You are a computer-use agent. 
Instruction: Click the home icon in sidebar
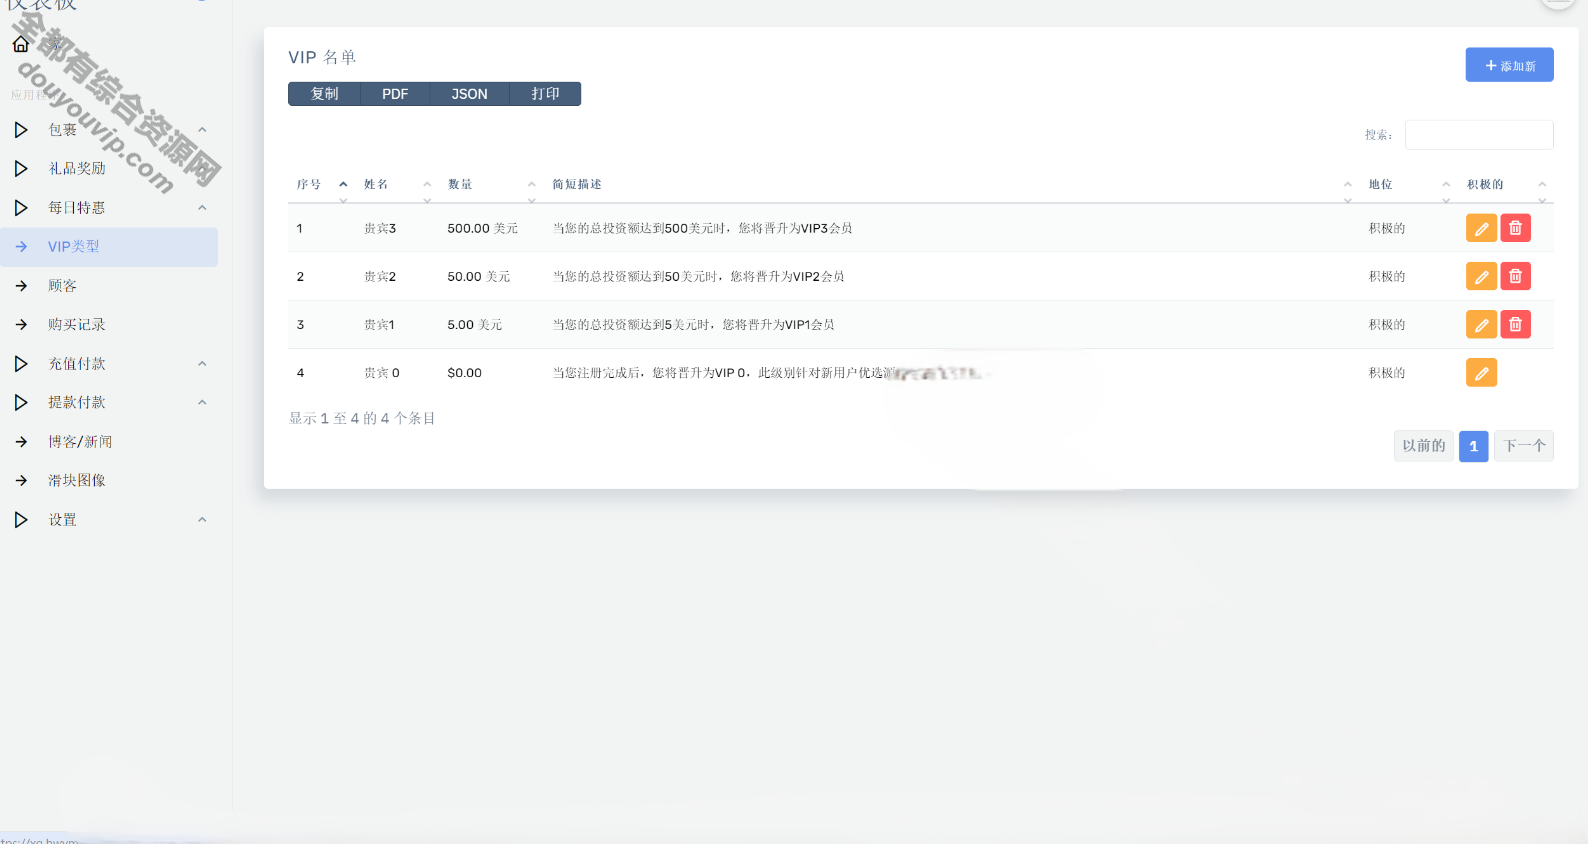[21, 44]
